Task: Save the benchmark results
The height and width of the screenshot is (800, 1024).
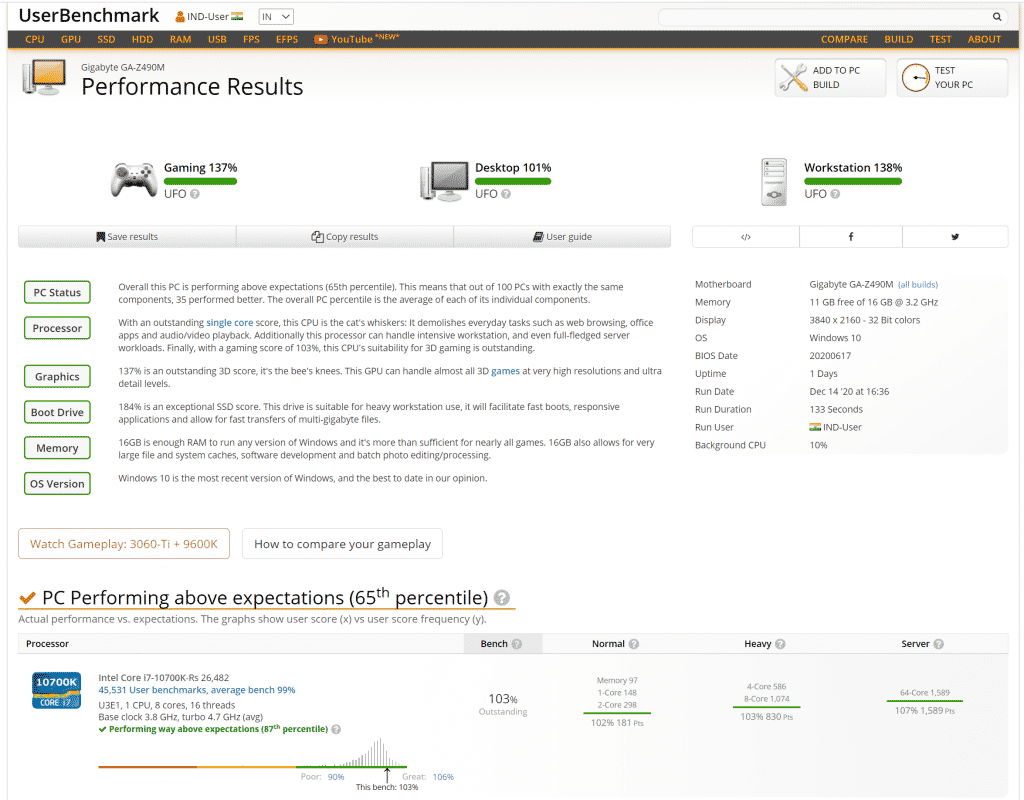Action: 127,237
